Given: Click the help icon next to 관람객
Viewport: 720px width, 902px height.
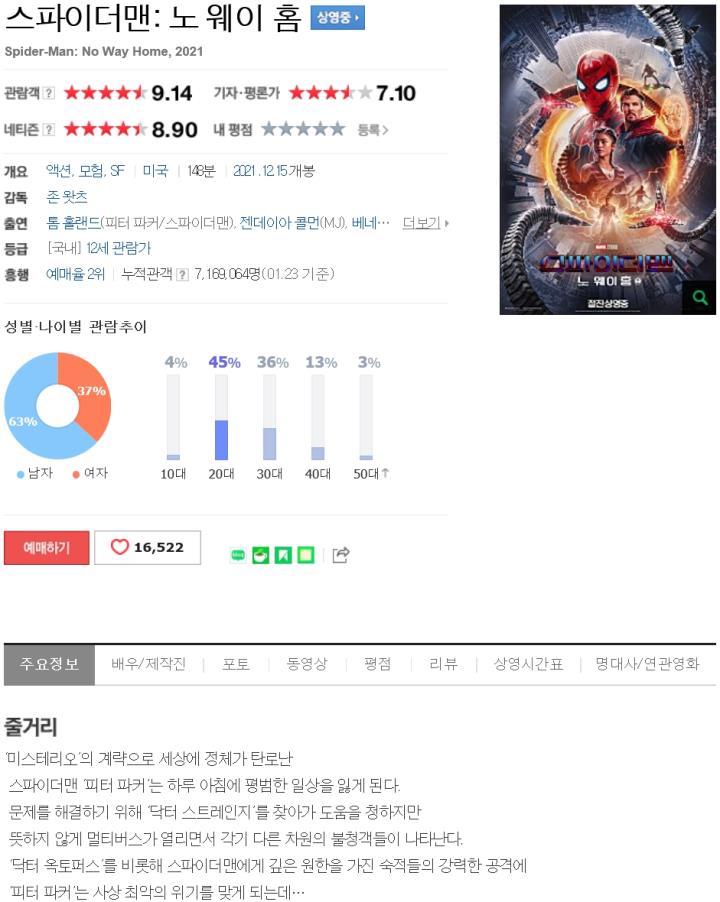Looking at the screenshot, I should point(49,93).
